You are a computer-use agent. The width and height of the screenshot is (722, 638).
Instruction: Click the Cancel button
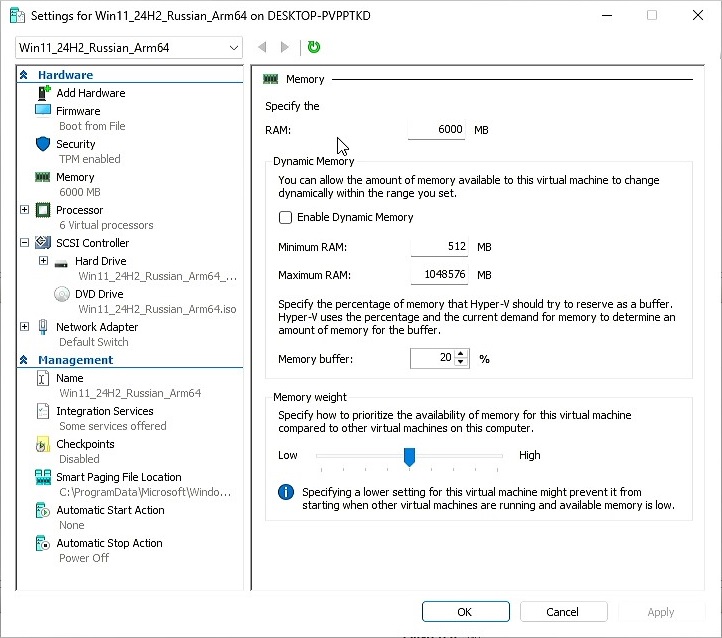(x=562, y=612)
